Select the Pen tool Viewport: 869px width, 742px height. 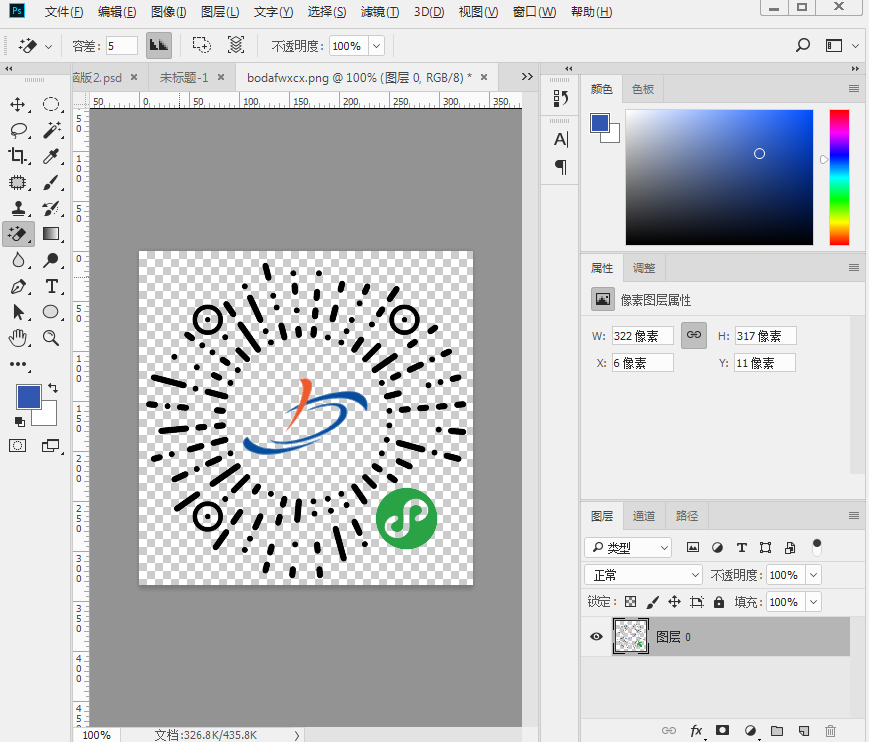coord(18,286)
